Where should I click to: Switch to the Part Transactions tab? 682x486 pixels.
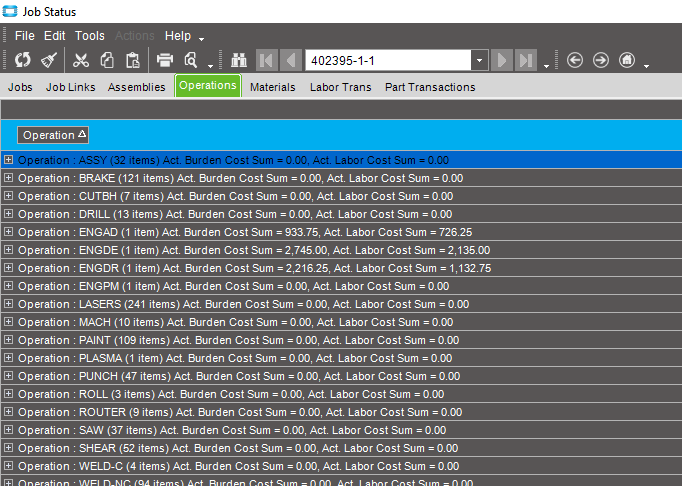pyautogui.click(x=430, y=87)
